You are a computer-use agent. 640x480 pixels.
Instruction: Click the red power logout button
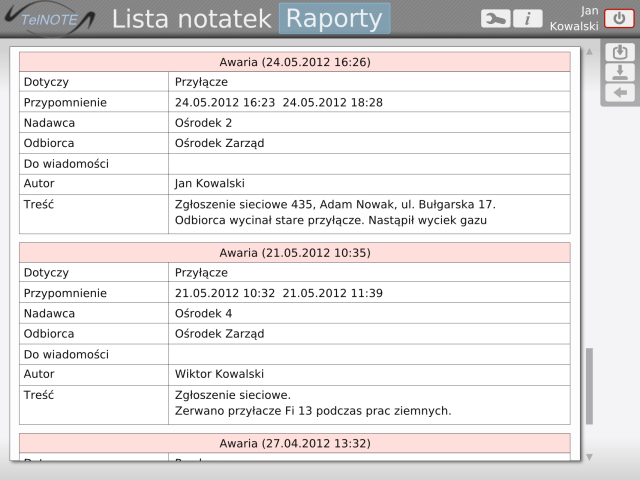point(619,19)
